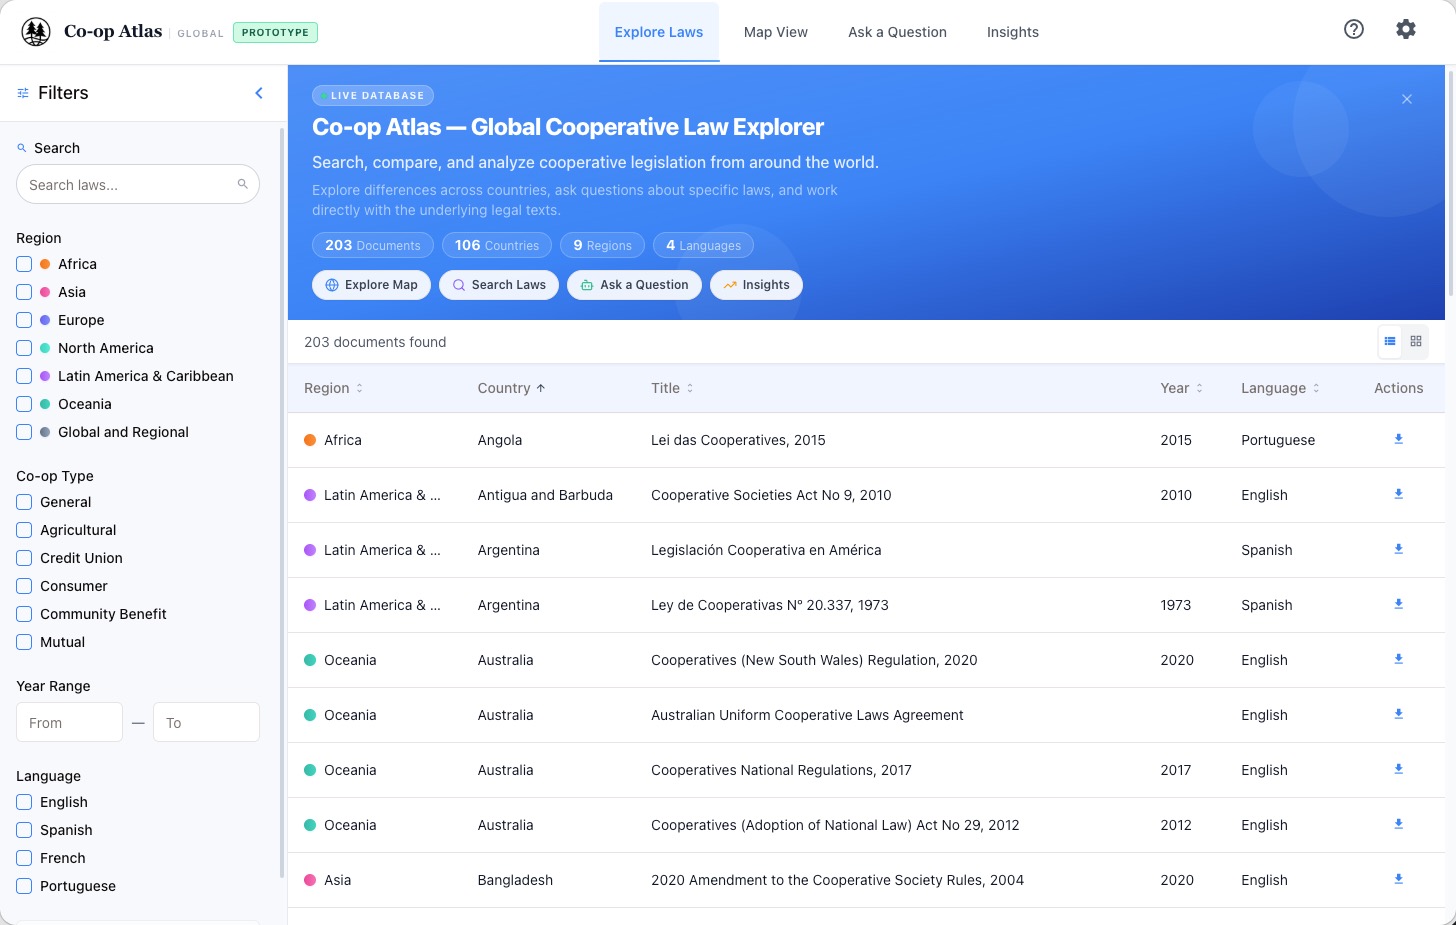The image size is (1456, 925).
Task: Click inside the From year range field
Action: point(69,722)
